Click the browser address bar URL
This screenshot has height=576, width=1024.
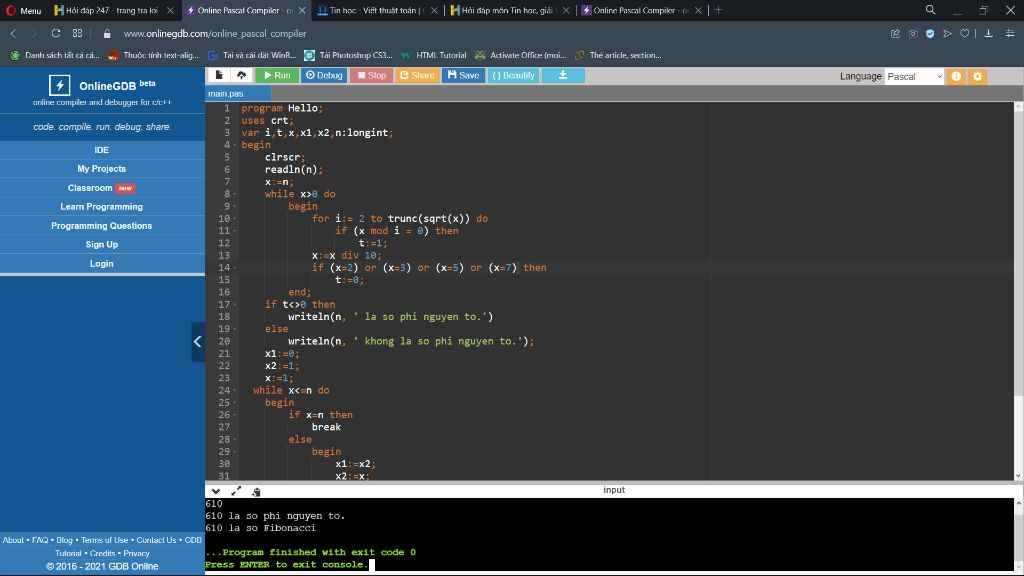[215, 33]
